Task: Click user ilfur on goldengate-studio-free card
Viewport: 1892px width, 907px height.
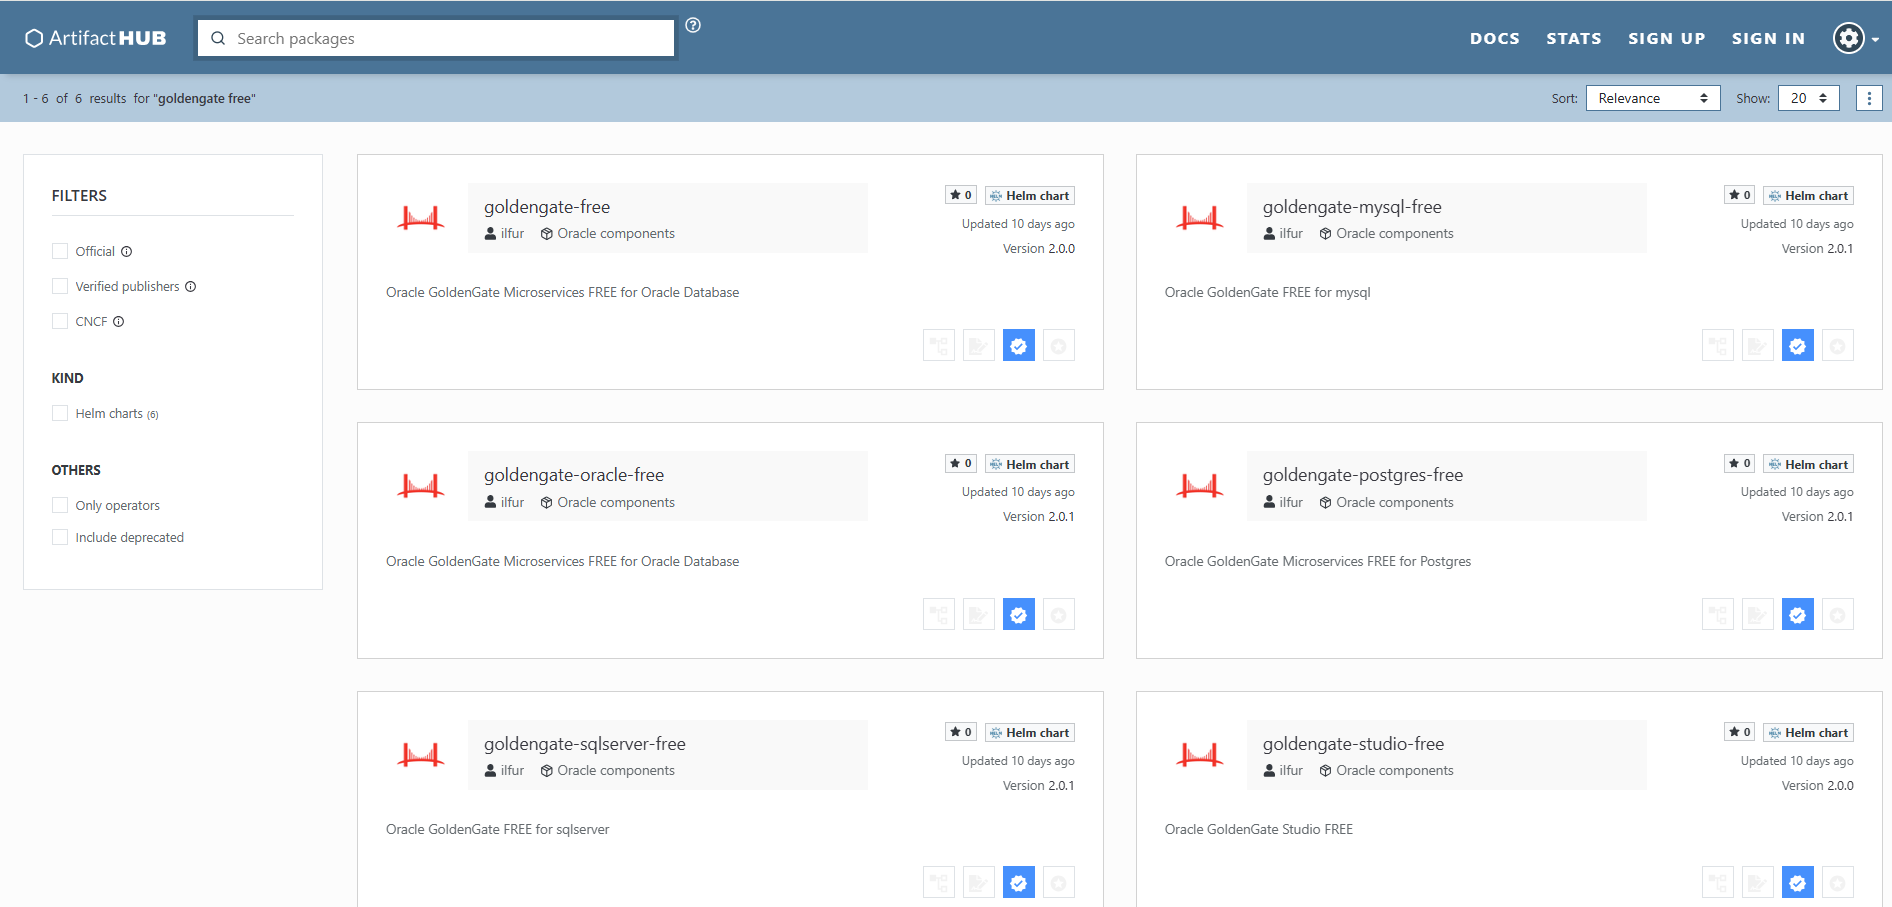Action: pyautogui.click(x=1283, y=771)
